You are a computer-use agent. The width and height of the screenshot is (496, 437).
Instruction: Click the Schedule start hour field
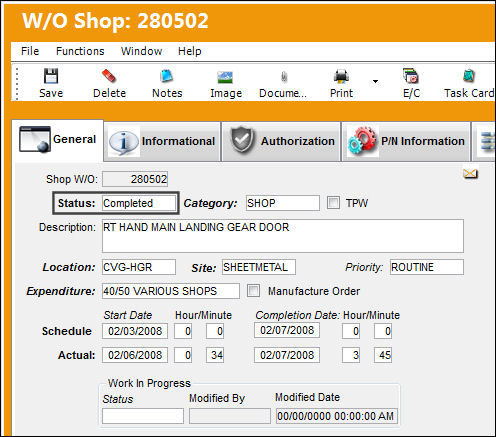[183, 331]
